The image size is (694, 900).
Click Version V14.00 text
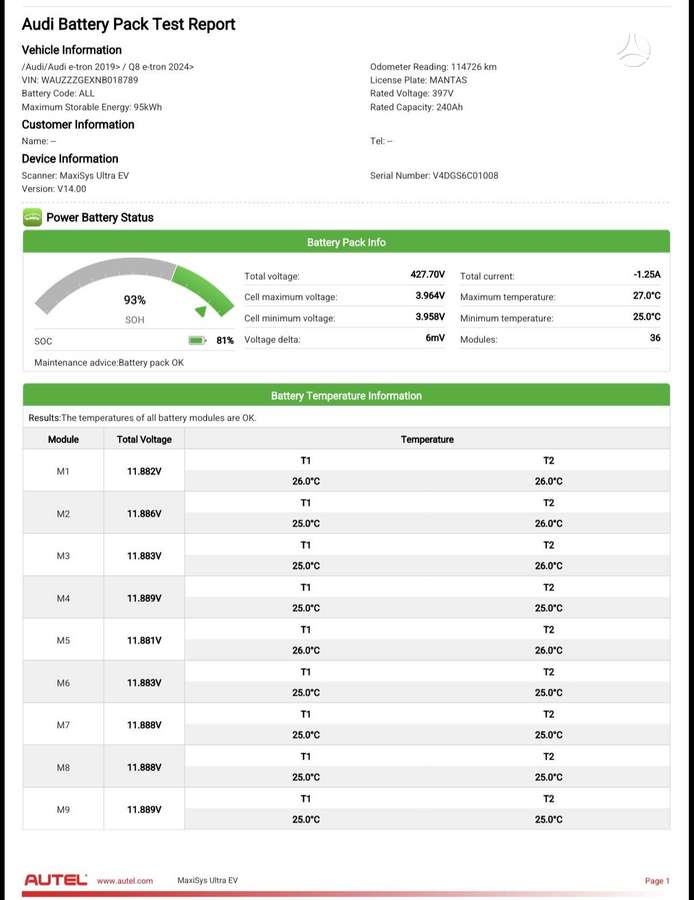point(54,189)
